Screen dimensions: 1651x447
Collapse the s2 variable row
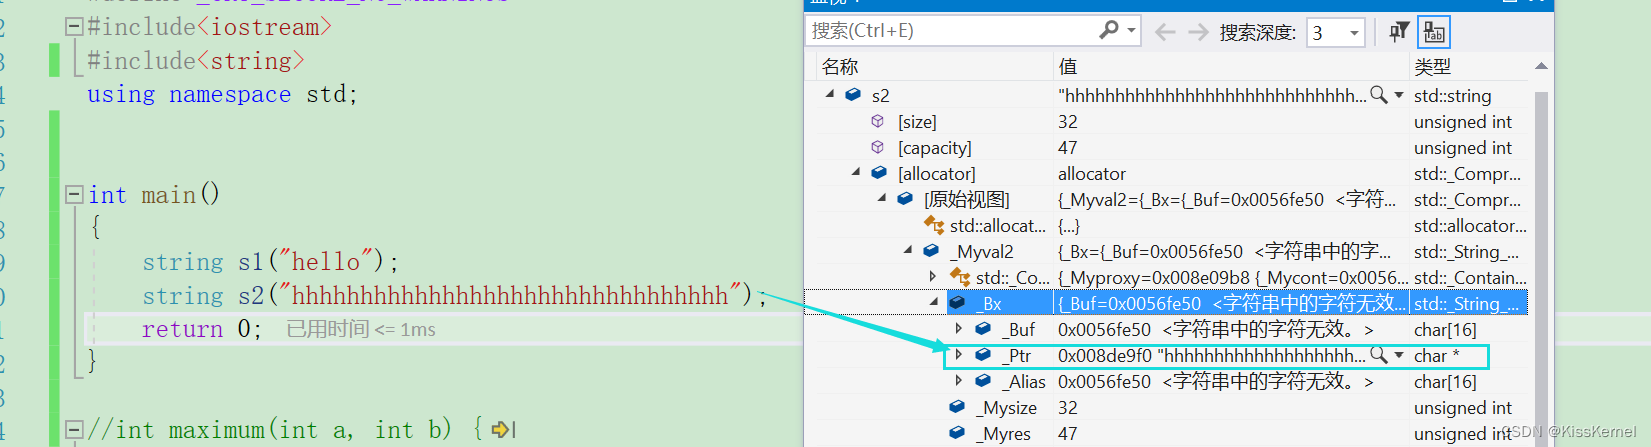pos(830,94)
